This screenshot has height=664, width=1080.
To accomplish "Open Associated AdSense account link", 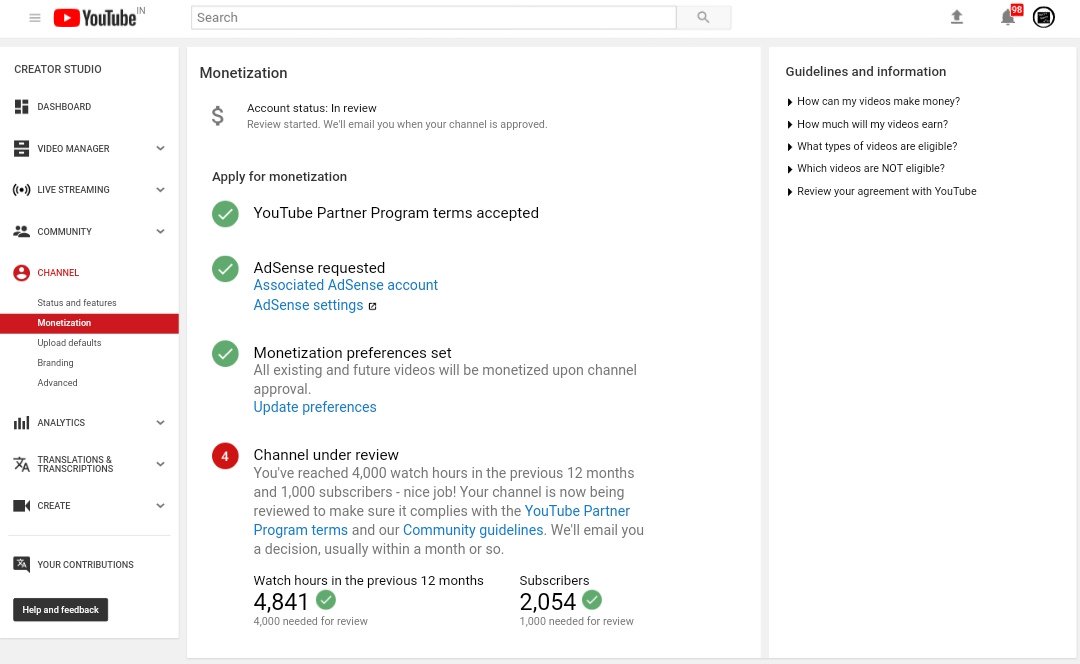I will coord(346,285).
